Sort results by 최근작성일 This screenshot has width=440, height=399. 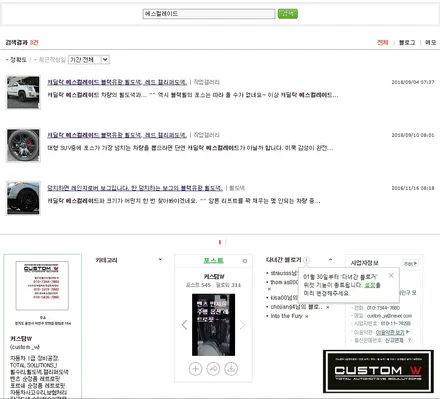[52, 60]
